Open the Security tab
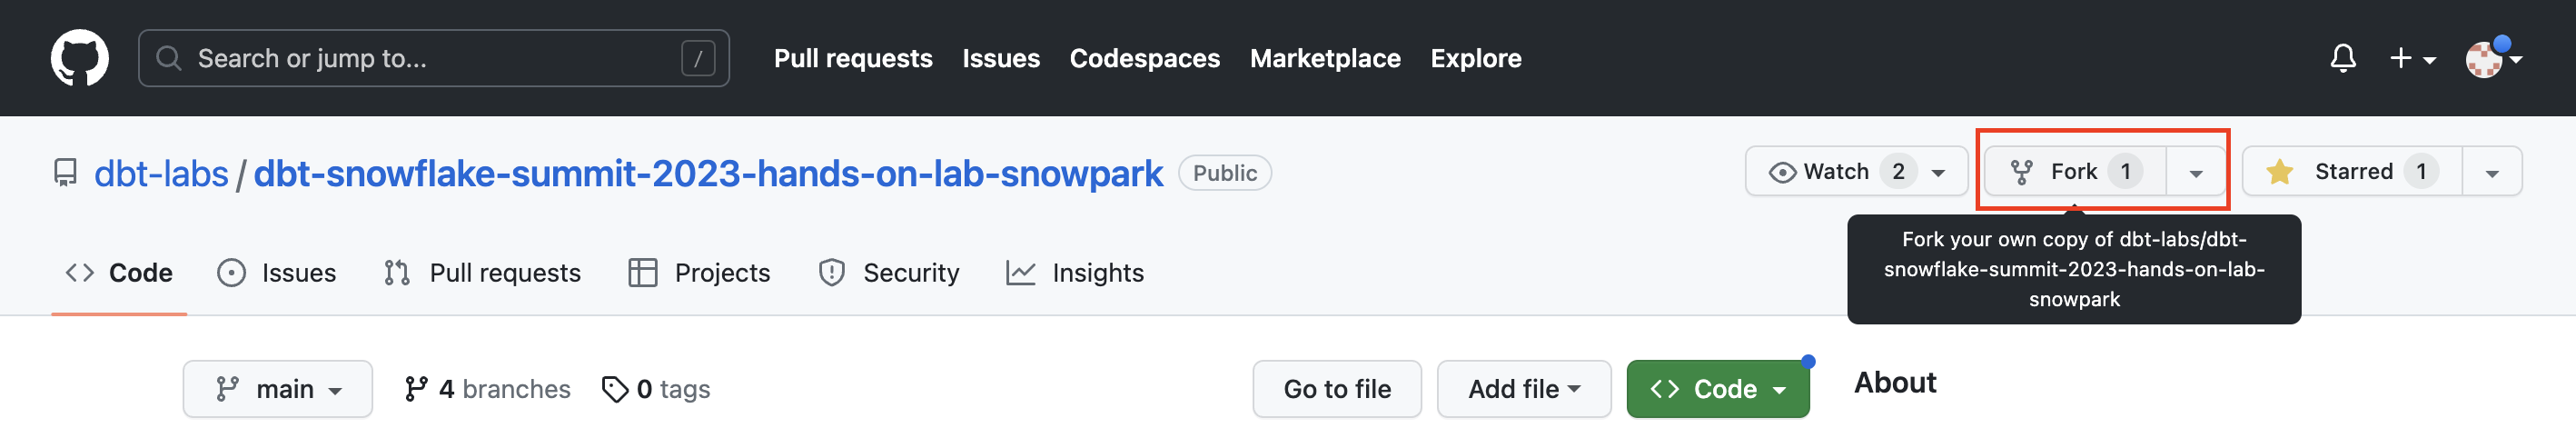 pyautogui.click(x=889, y=273)
